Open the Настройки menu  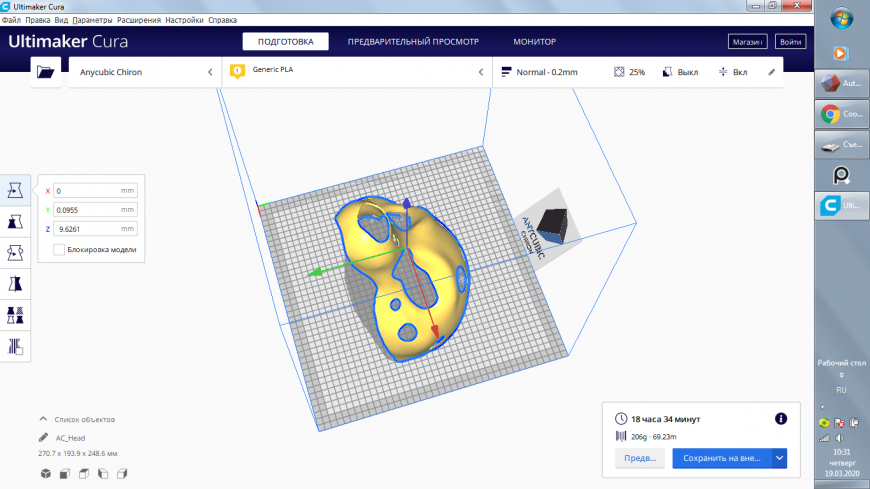[x=184, y=20]
